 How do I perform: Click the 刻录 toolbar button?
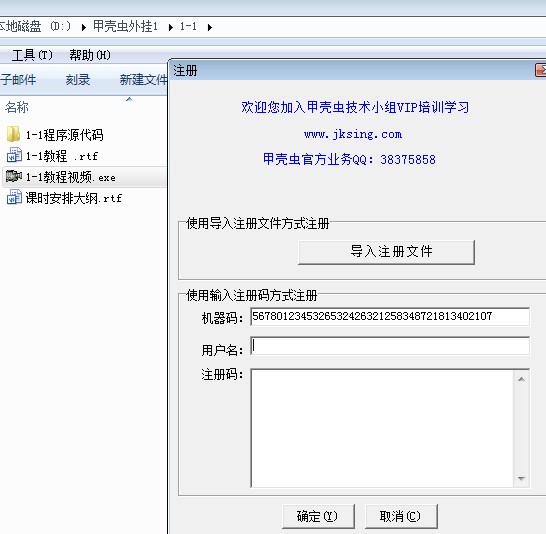coord(78,80)
